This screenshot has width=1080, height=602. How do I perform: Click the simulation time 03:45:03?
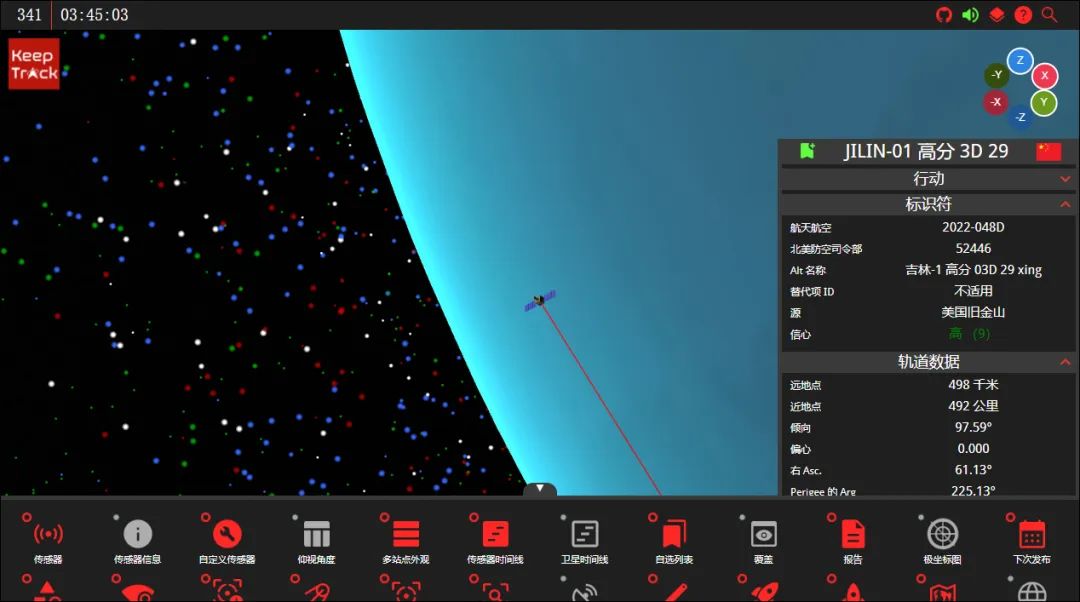point(94,14)
